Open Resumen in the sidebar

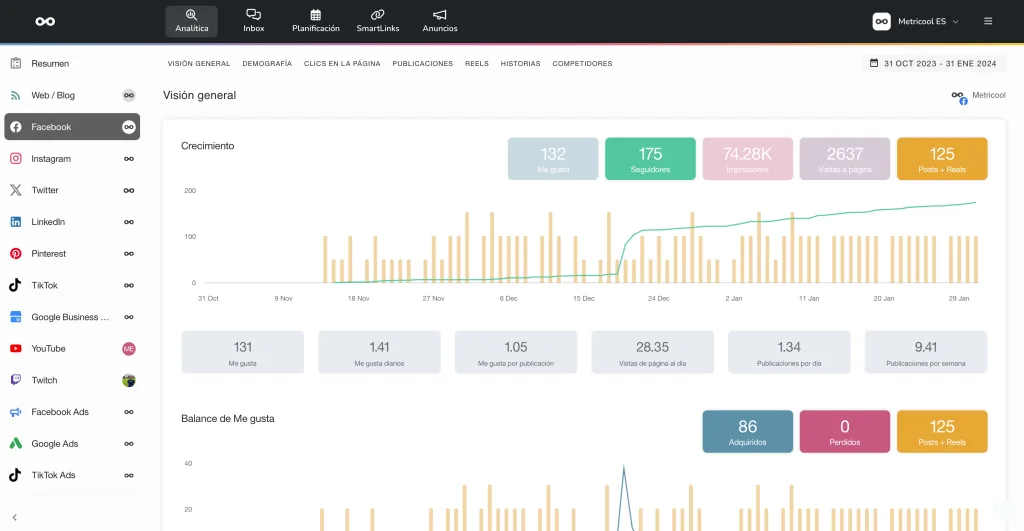[50, 63]
